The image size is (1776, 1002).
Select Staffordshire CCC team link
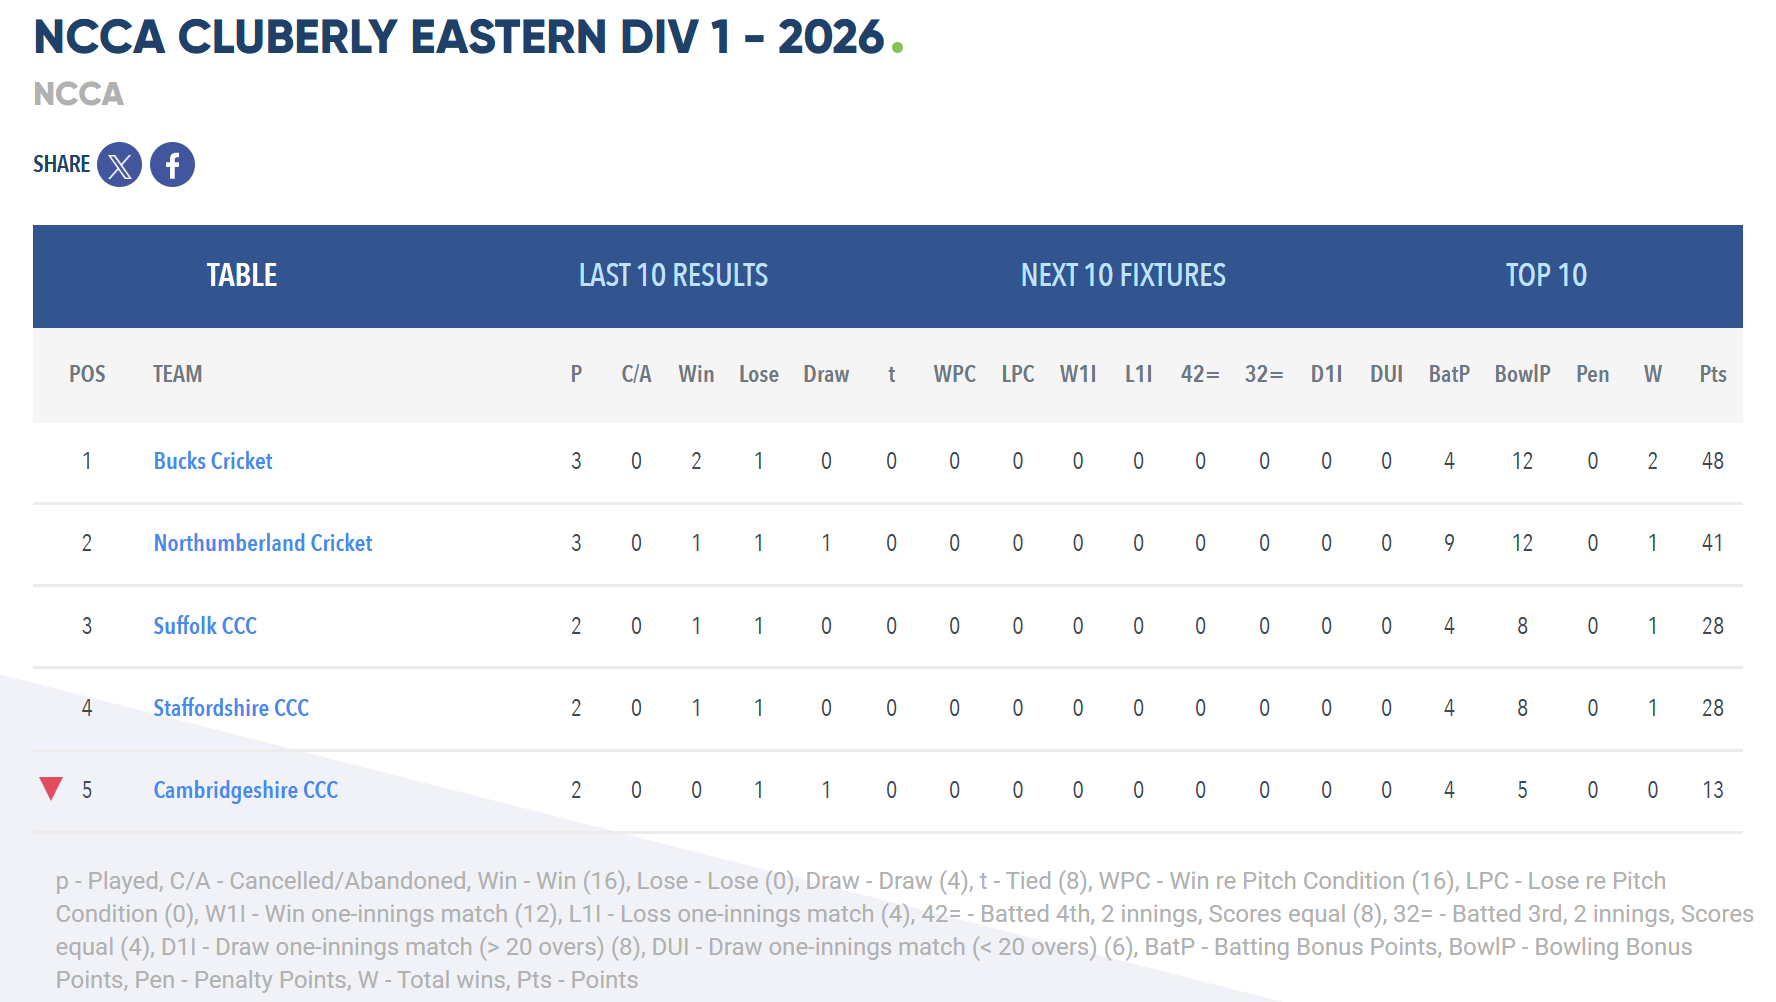231,708
